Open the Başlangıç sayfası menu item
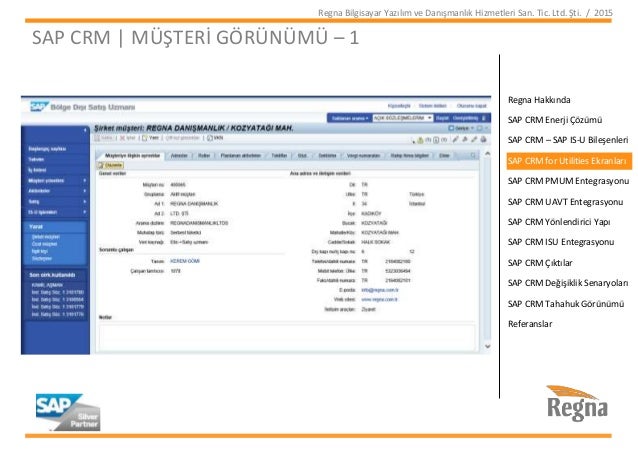Viewport: 638px width, 450px height. click(x=47, y=149)
